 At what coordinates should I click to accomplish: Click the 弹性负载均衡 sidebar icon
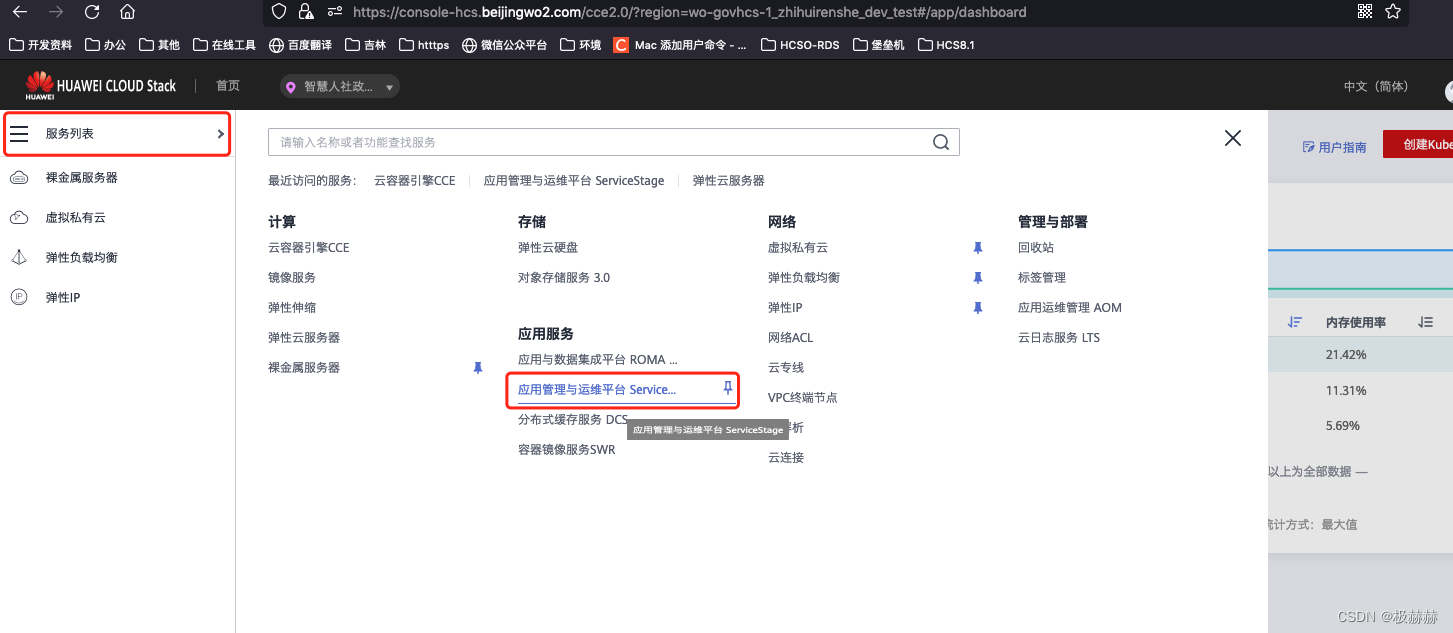(x=19, y=257)
